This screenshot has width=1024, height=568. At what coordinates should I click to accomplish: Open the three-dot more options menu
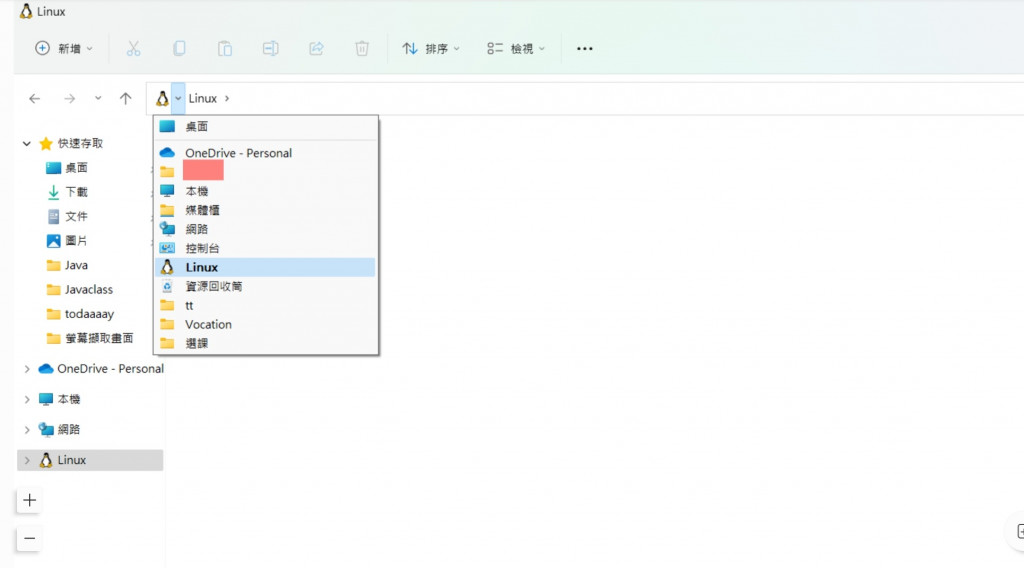tap(584, 48)
